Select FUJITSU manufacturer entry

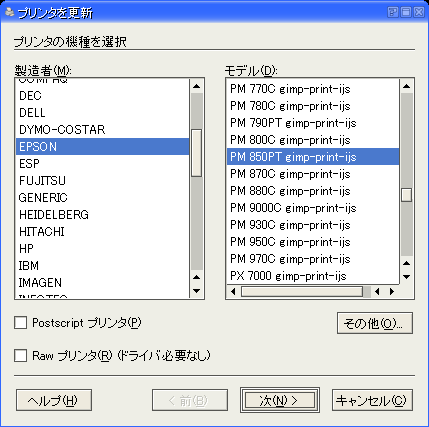102,181
